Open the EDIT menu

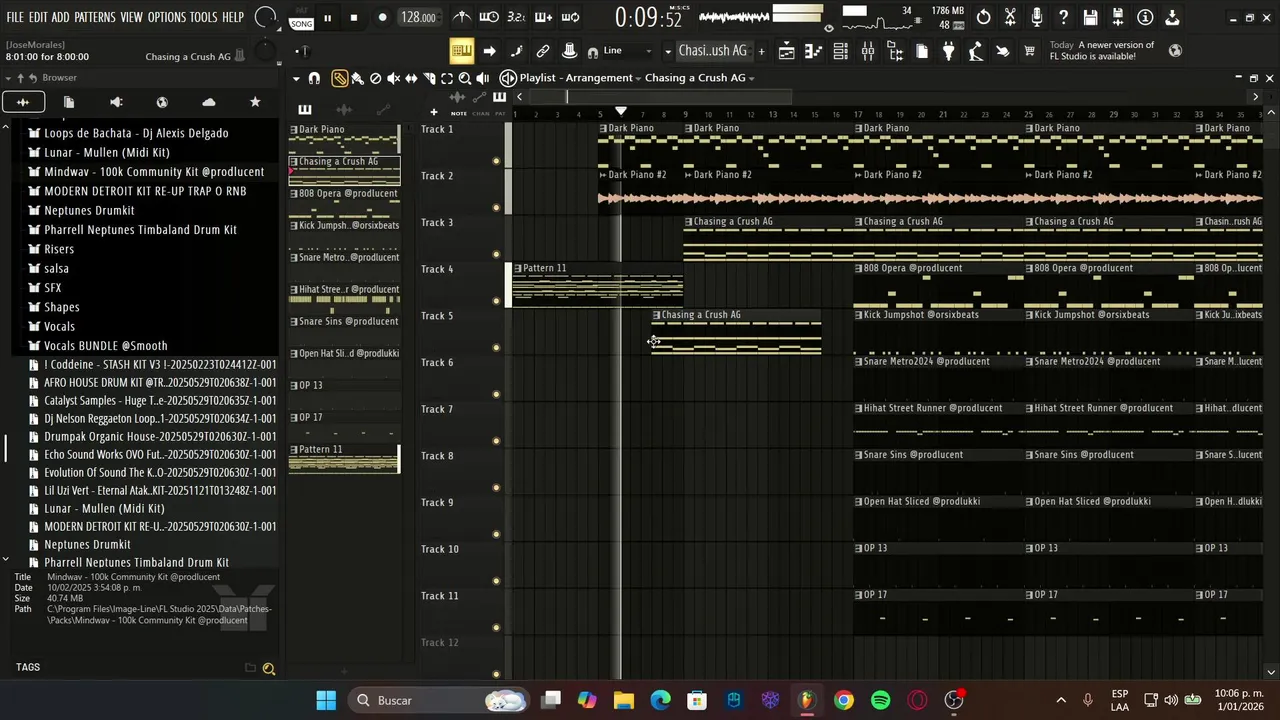tap(39, 17)
